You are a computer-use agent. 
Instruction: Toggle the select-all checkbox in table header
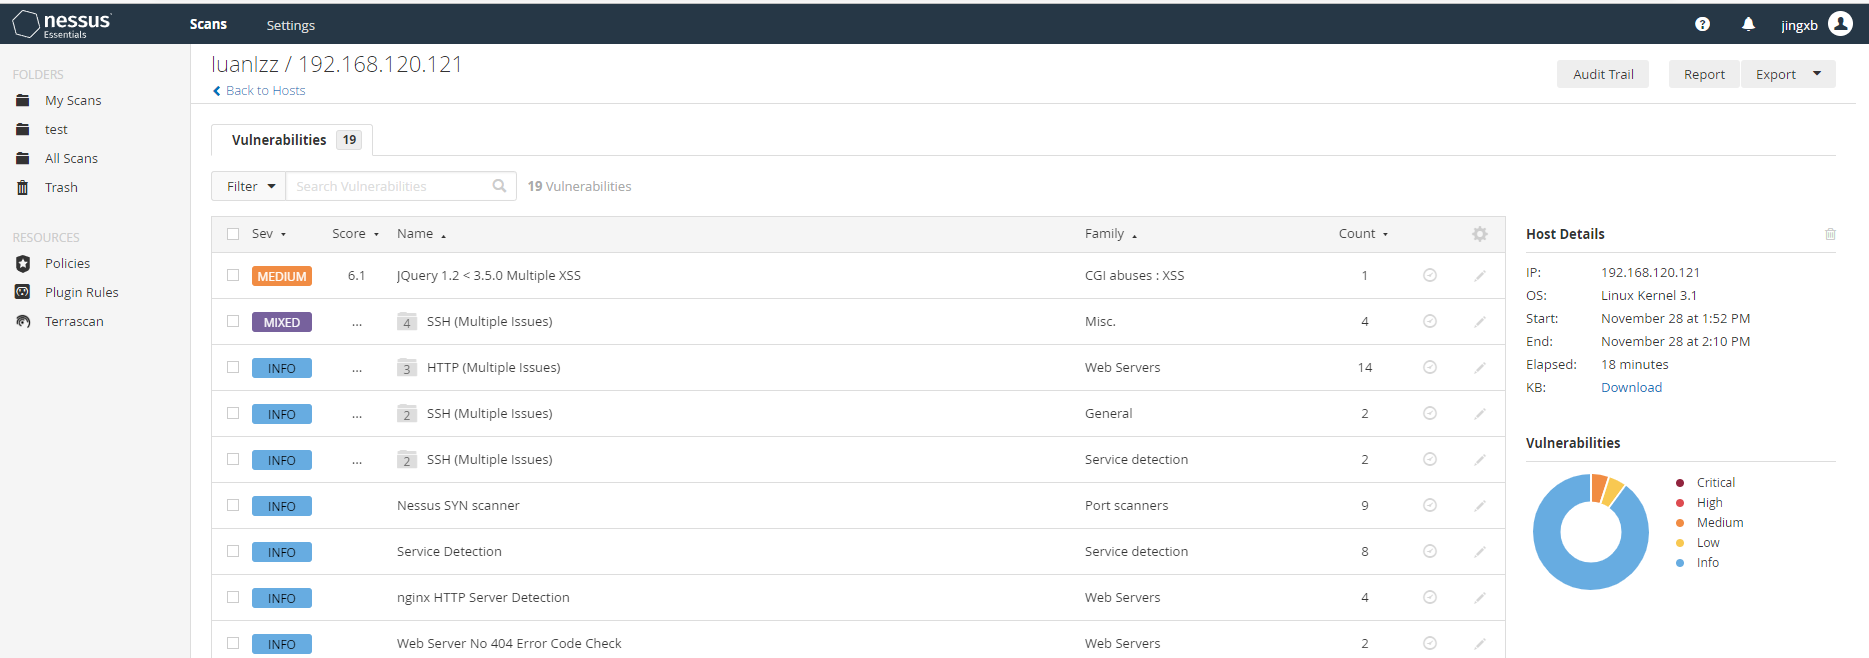(233, 234)
